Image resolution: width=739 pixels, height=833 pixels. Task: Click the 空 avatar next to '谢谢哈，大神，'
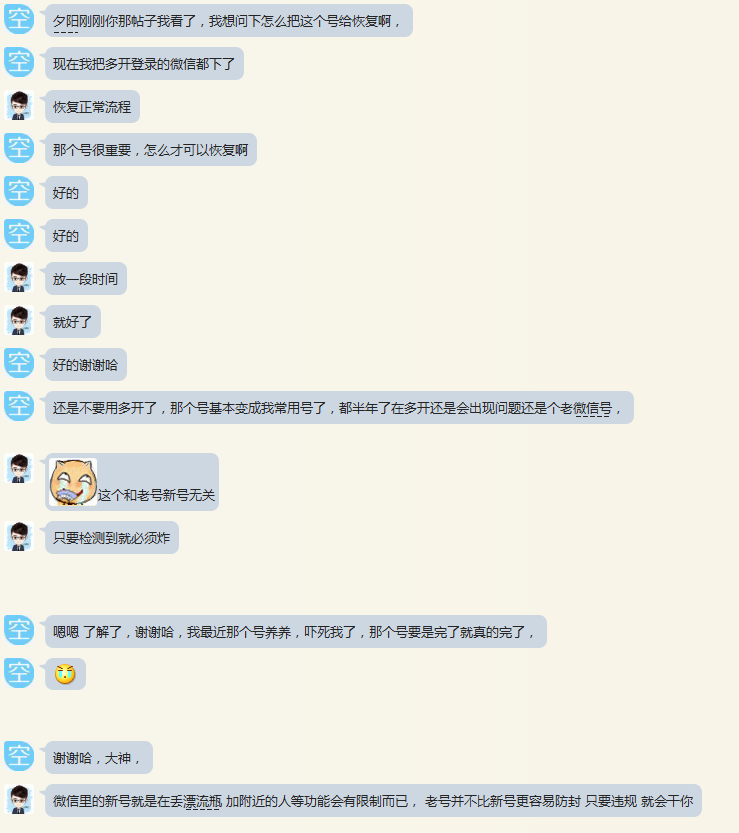(x=19, y=756)
